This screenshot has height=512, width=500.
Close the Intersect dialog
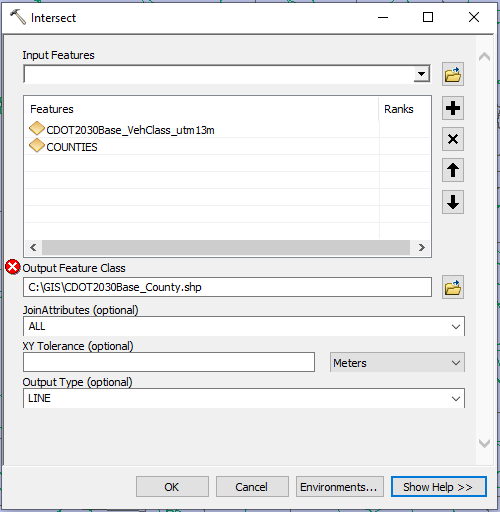[474, 17]
